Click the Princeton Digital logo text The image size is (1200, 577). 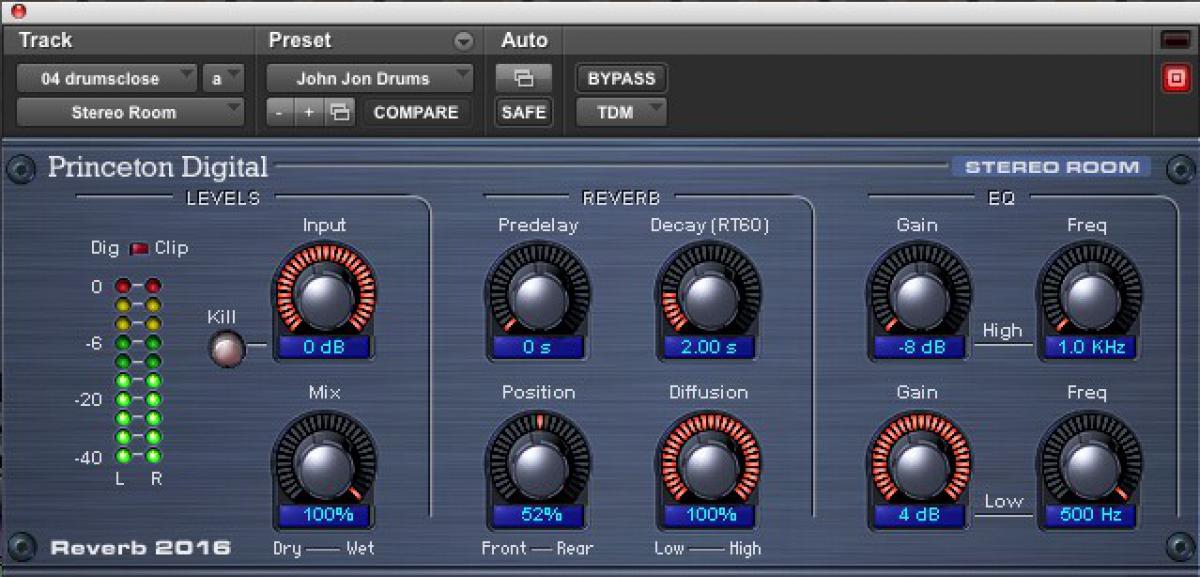click(158, 167)
